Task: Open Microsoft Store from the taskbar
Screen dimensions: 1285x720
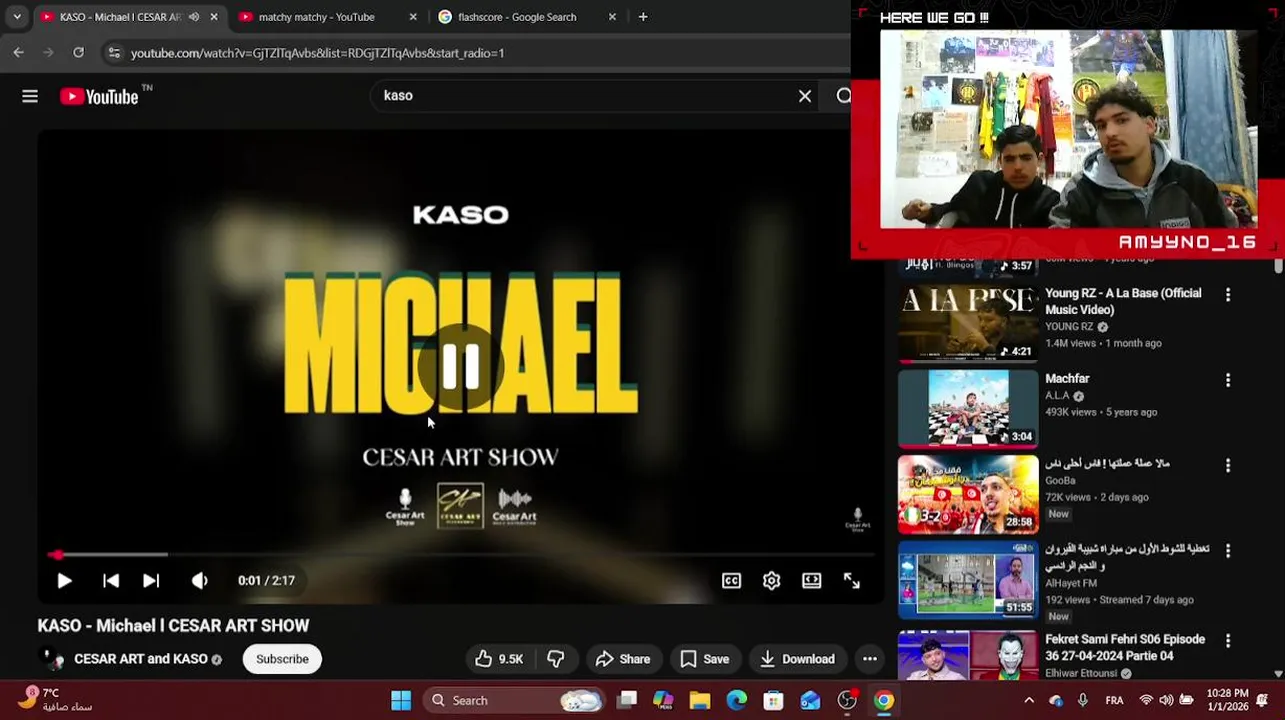Action: point(773,700)
